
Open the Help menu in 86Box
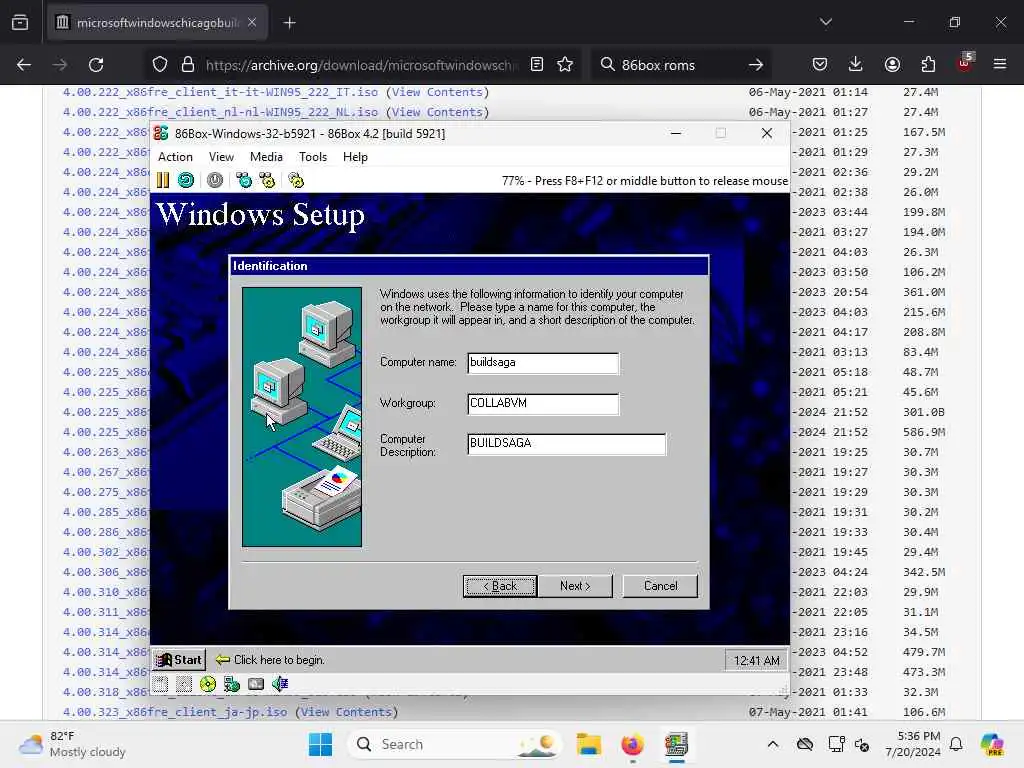pyautogui.click(x=355, y=157)
